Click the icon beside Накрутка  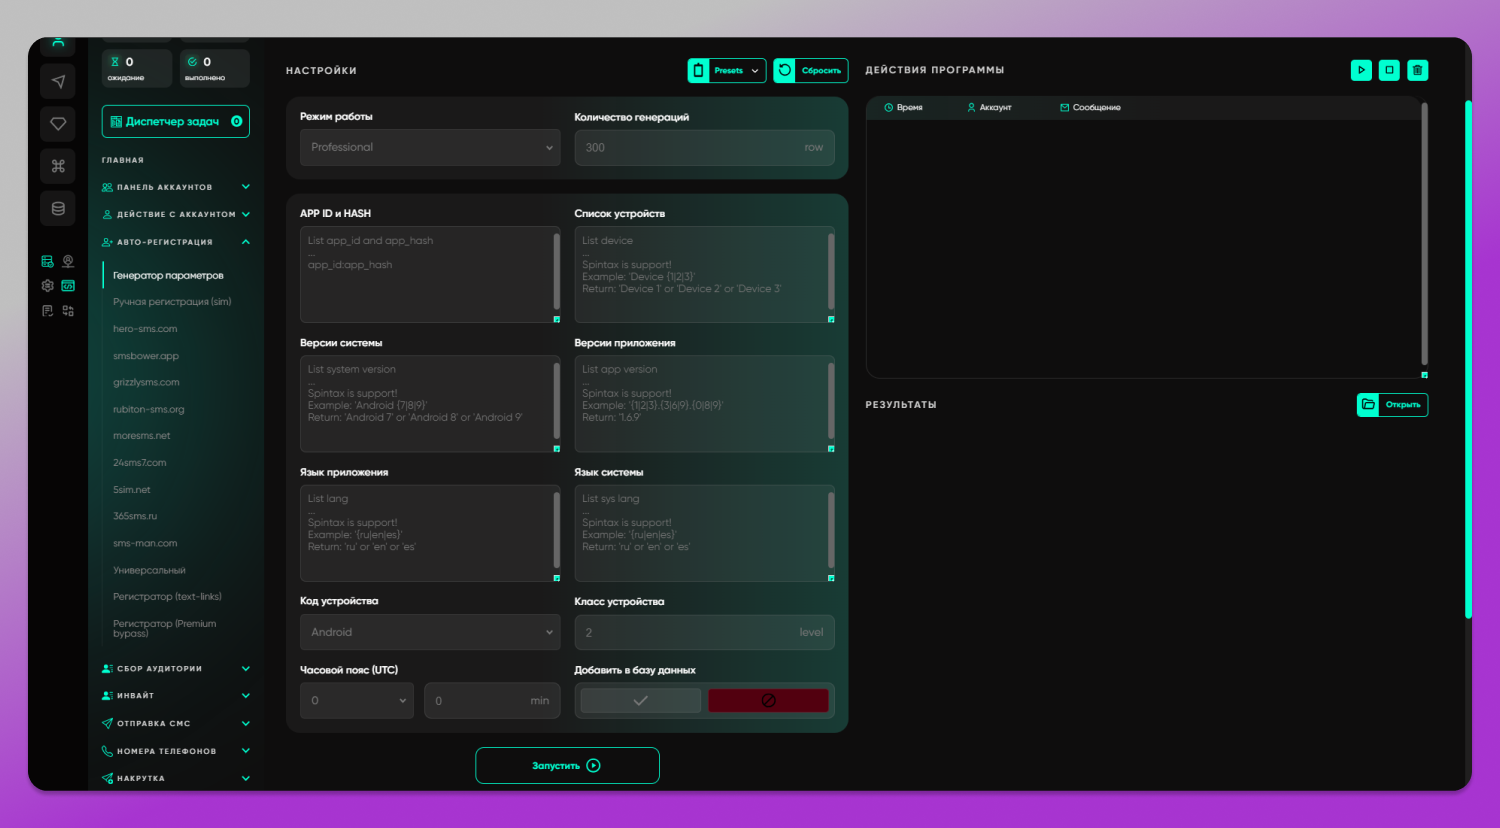[107, 778]
